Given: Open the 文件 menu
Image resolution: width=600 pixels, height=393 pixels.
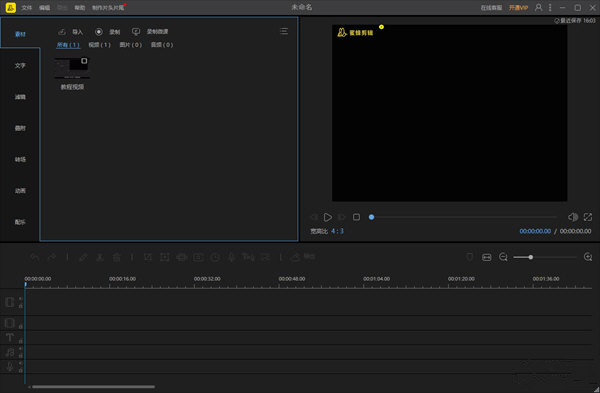Looking at the screenshot, I should [x=27, y=8].
